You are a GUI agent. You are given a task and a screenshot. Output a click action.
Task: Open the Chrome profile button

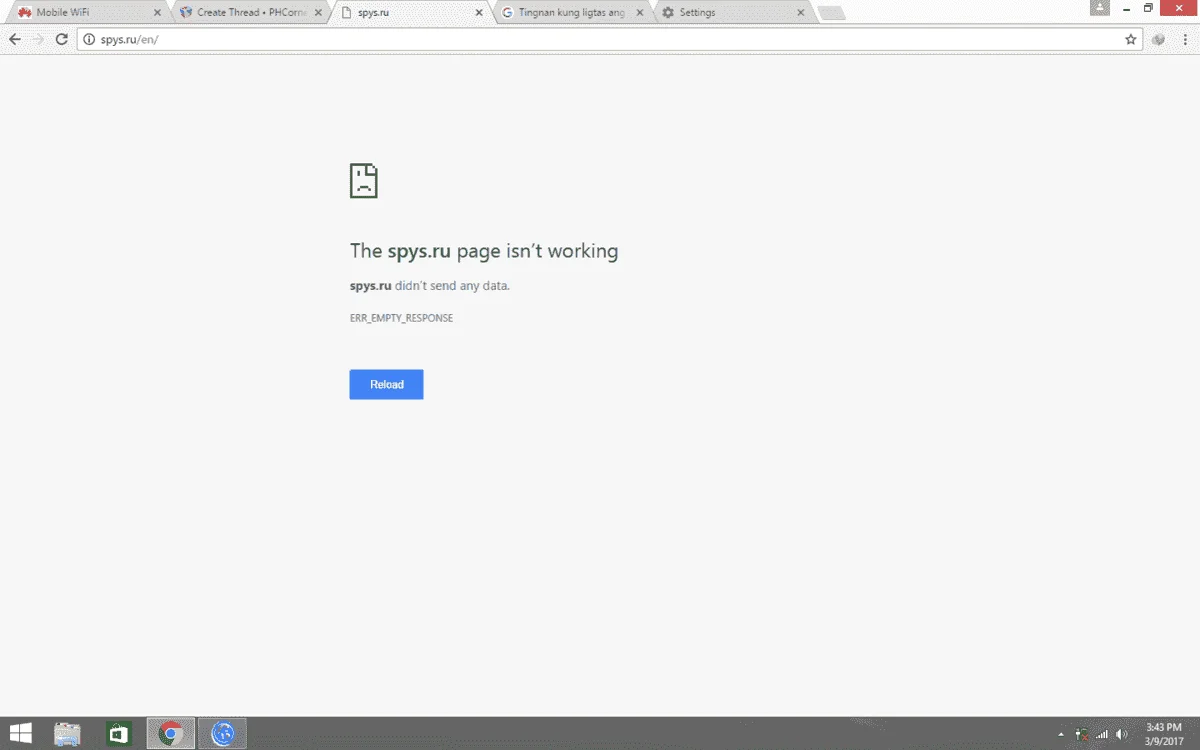tap(1099, 8)
